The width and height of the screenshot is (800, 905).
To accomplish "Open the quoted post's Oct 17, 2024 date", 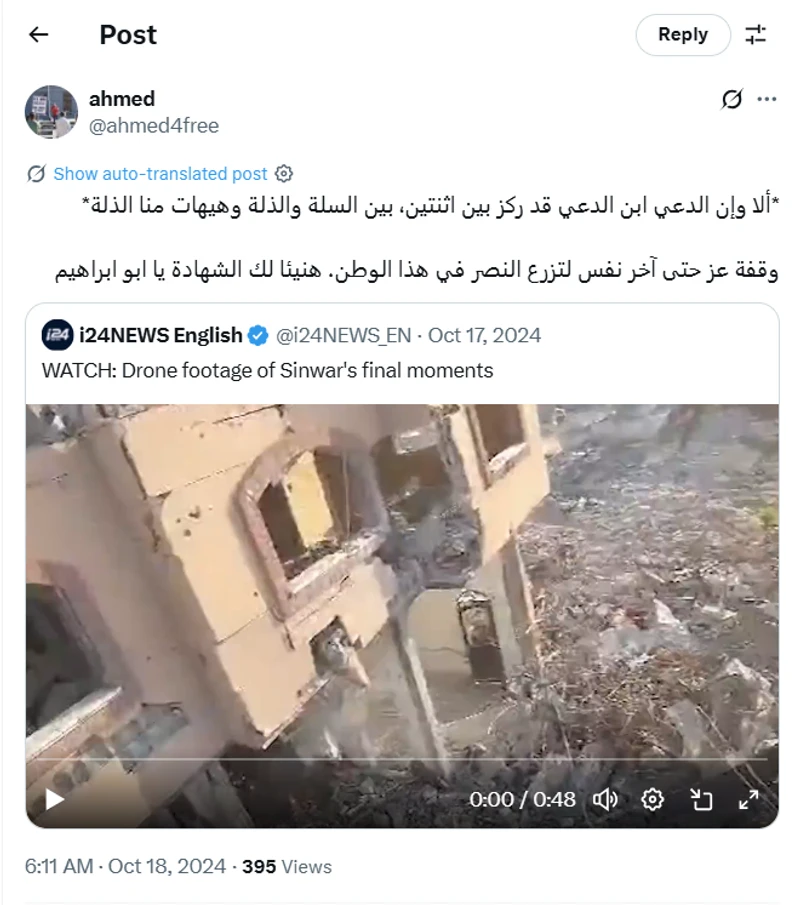I will (x=484, y=335).
